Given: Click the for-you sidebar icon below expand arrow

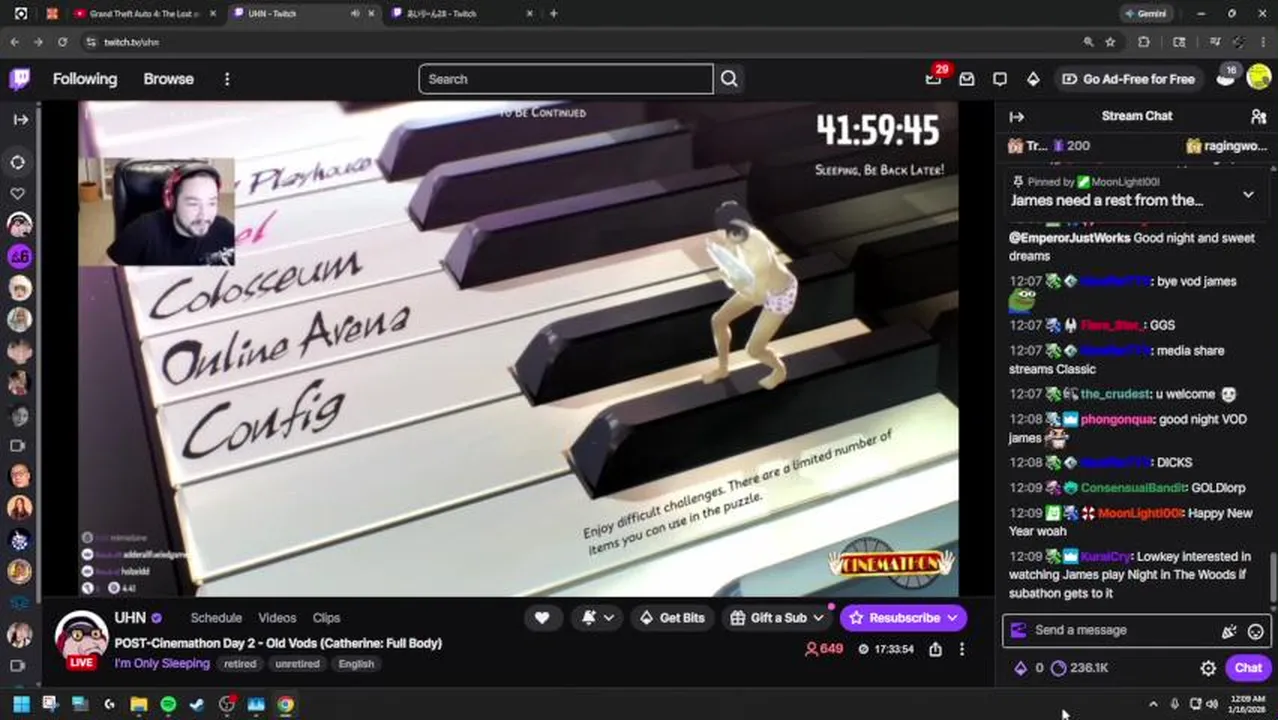Looking at the screenshot, I should pos(18,162).
